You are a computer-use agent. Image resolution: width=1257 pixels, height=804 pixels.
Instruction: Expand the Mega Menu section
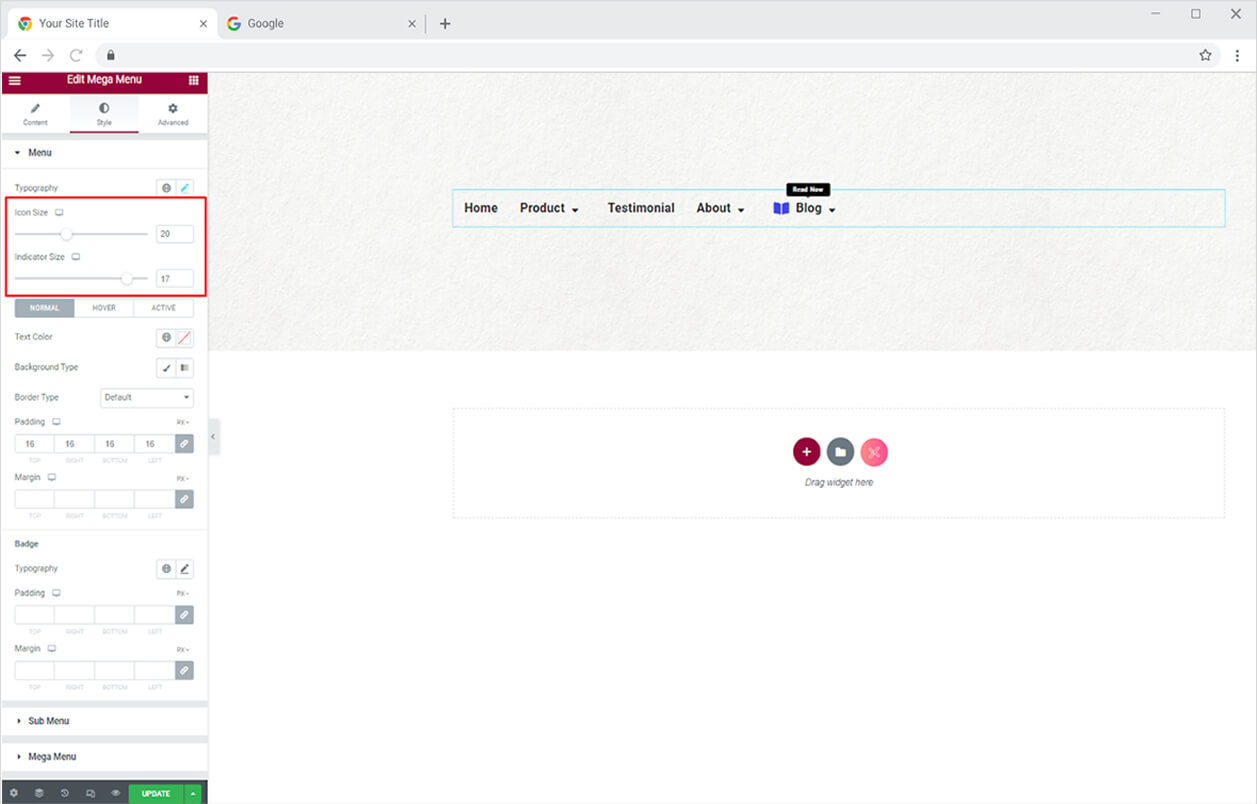tap(52, 757)
